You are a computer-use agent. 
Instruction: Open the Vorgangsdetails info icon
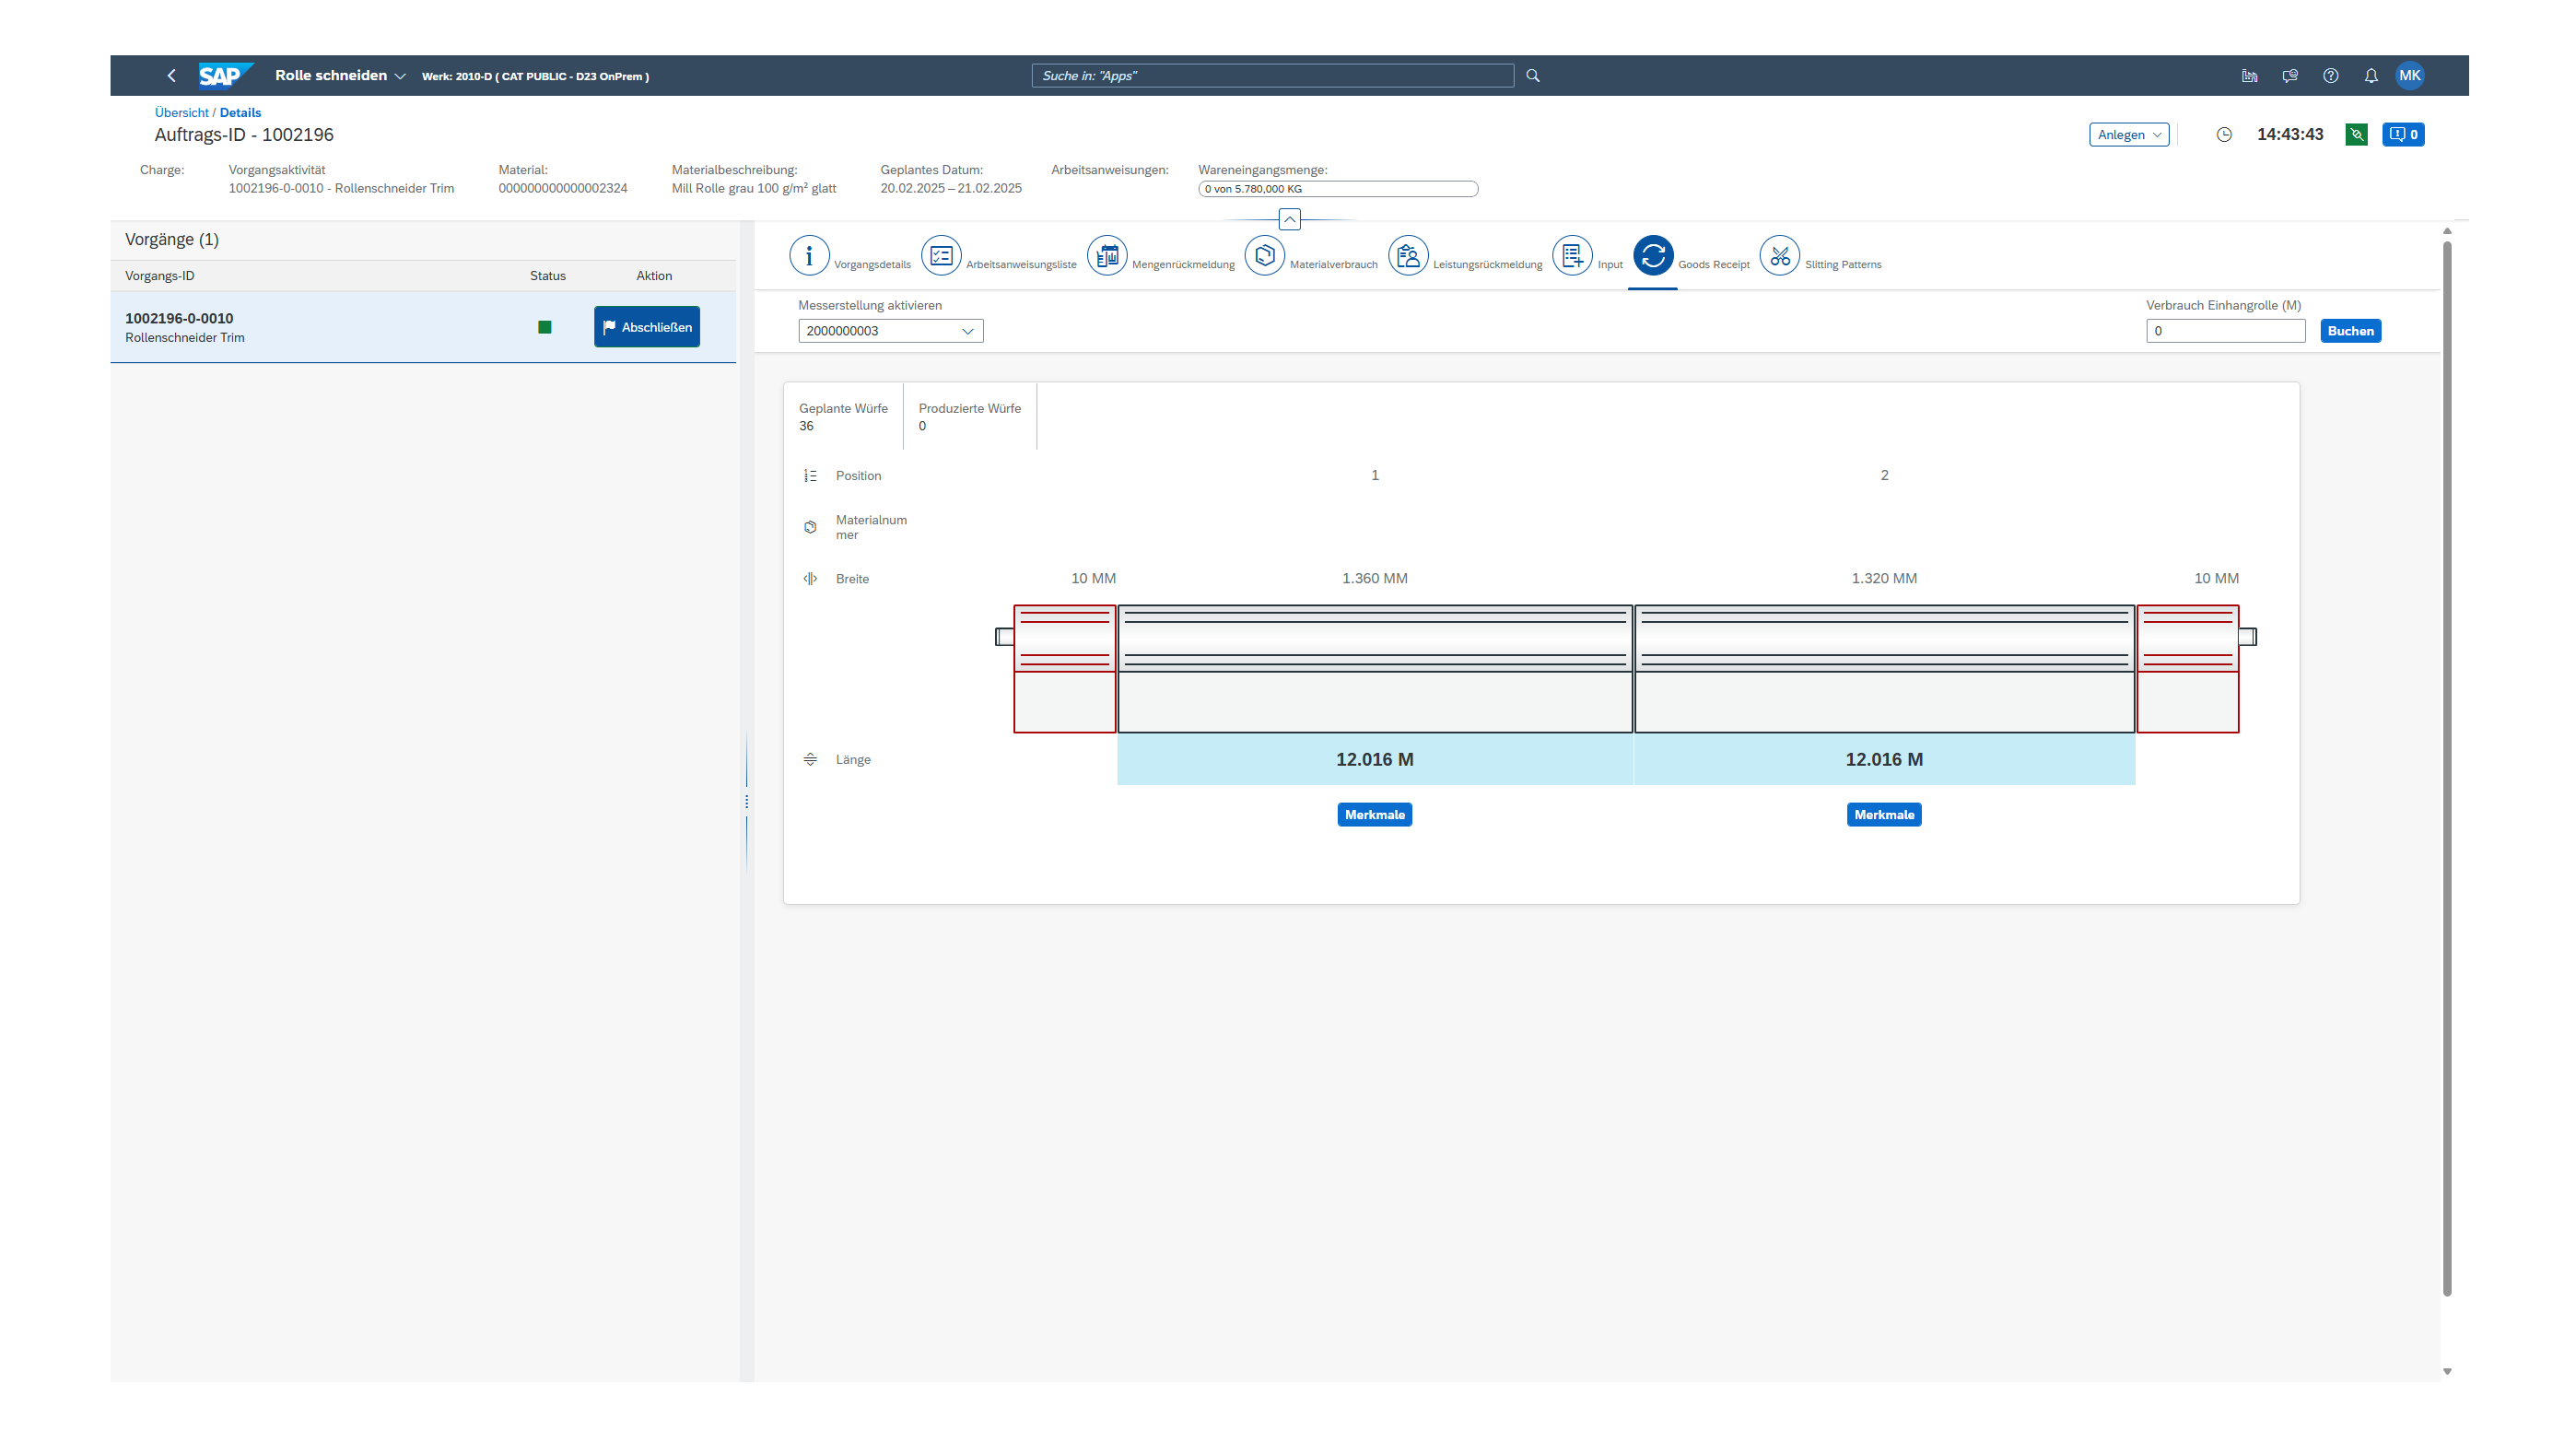809,255
